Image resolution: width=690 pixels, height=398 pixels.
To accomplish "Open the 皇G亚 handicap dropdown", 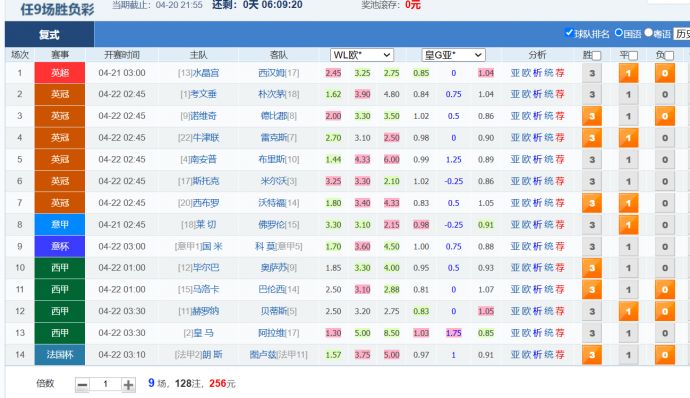I will 454,55.
